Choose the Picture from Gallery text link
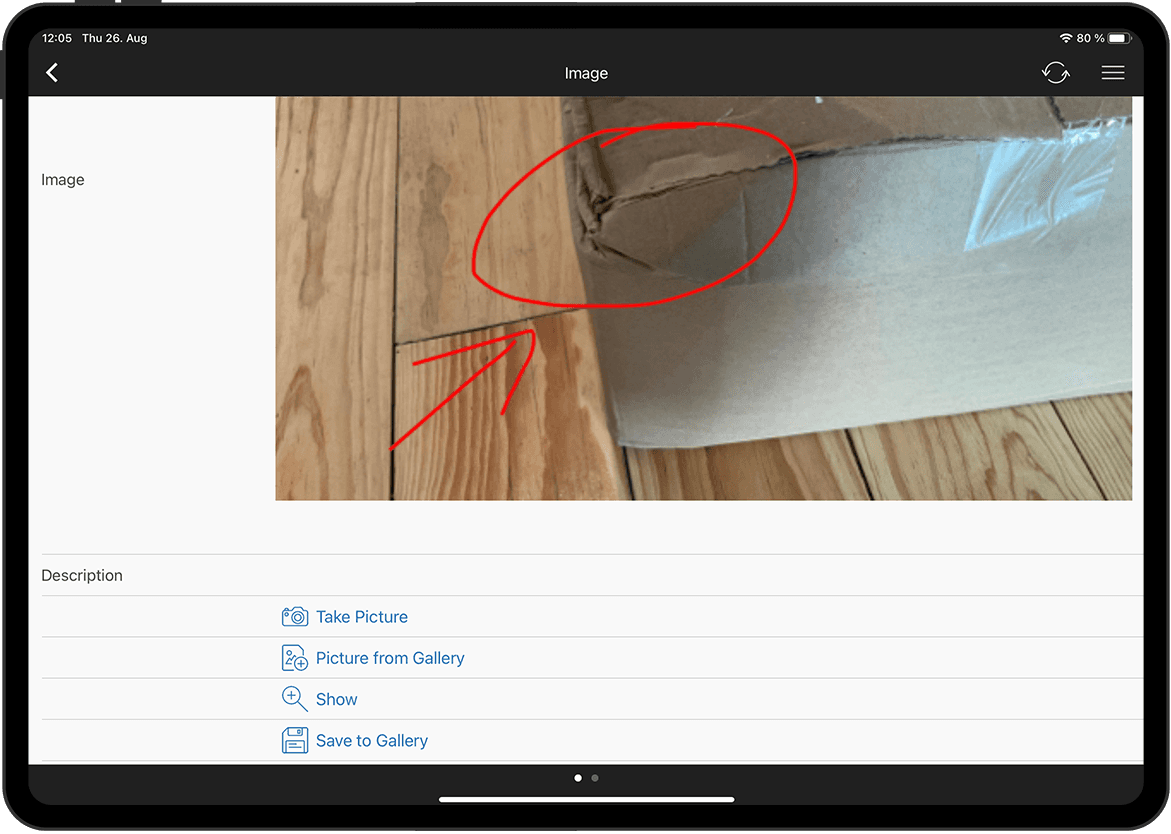Image resolution: width=1171 pixels, height=834 pixels. click(390, 658)
